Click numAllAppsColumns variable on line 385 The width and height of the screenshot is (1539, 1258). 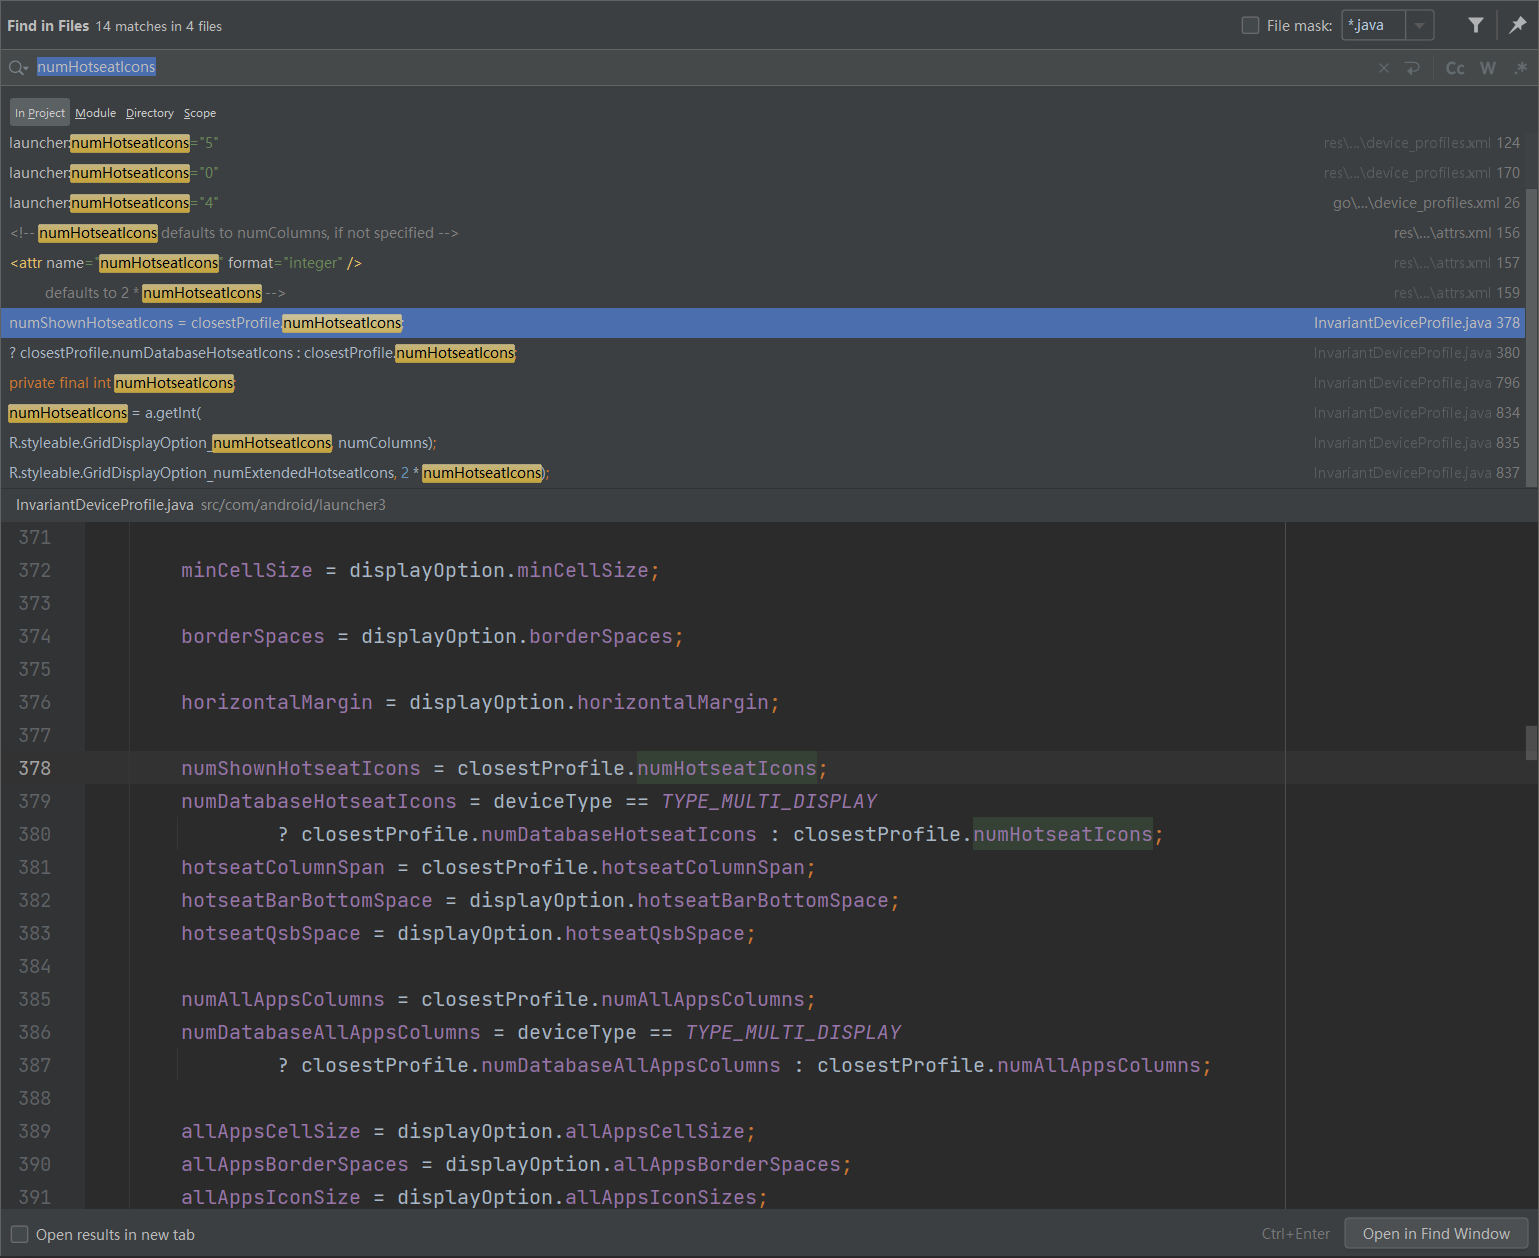tap(282, 999)
